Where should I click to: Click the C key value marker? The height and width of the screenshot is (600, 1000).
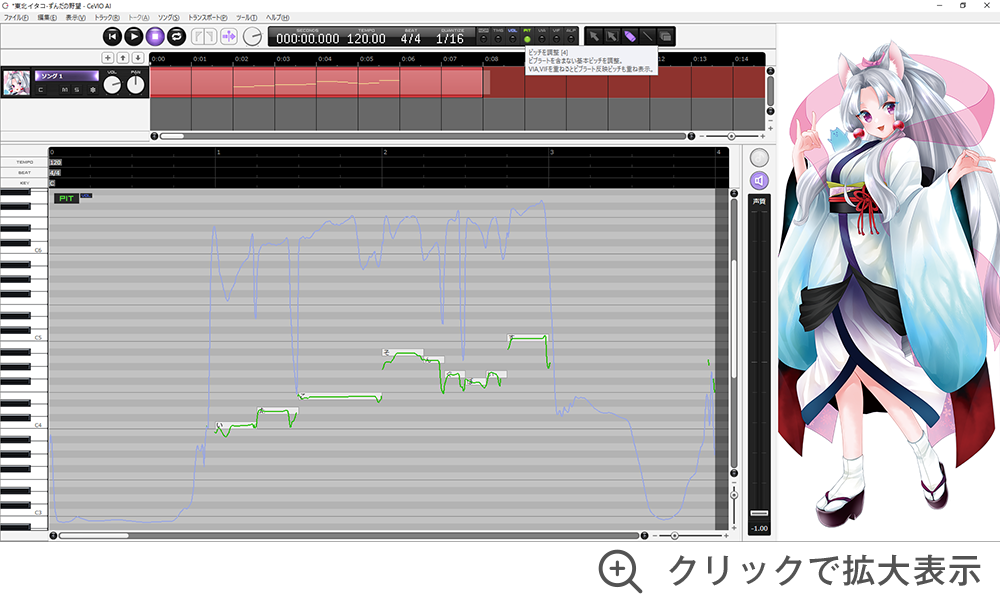(x=52, y=183)
